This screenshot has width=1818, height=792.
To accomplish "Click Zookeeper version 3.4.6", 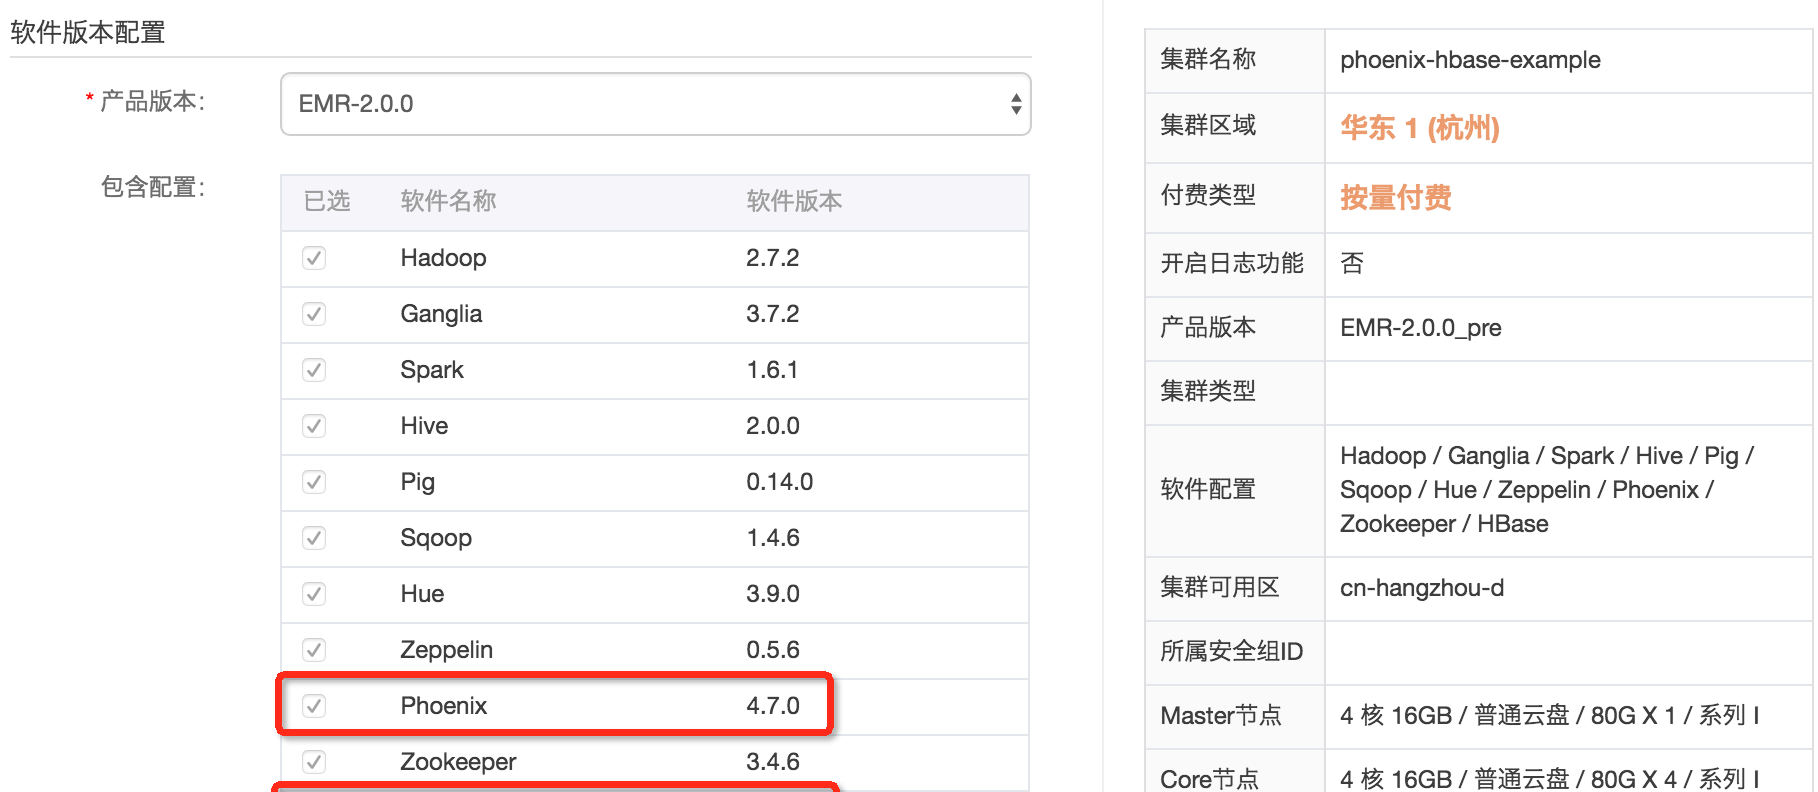I will pos(772,762).
